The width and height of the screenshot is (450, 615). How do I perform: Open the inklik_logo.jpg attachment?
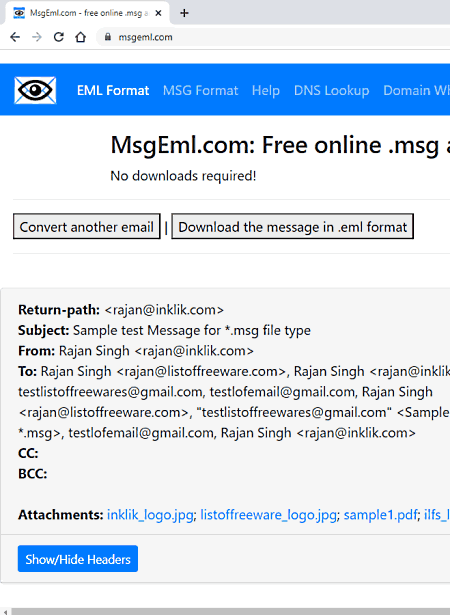click(x=150, y=515)
